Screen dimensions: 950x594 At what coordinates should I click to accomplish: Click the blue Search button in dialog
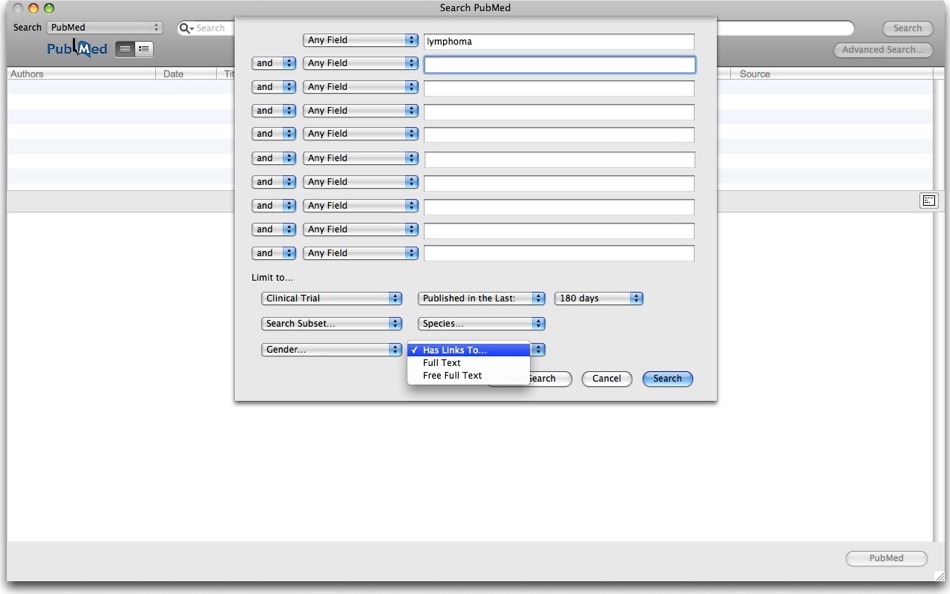point(667,379)
